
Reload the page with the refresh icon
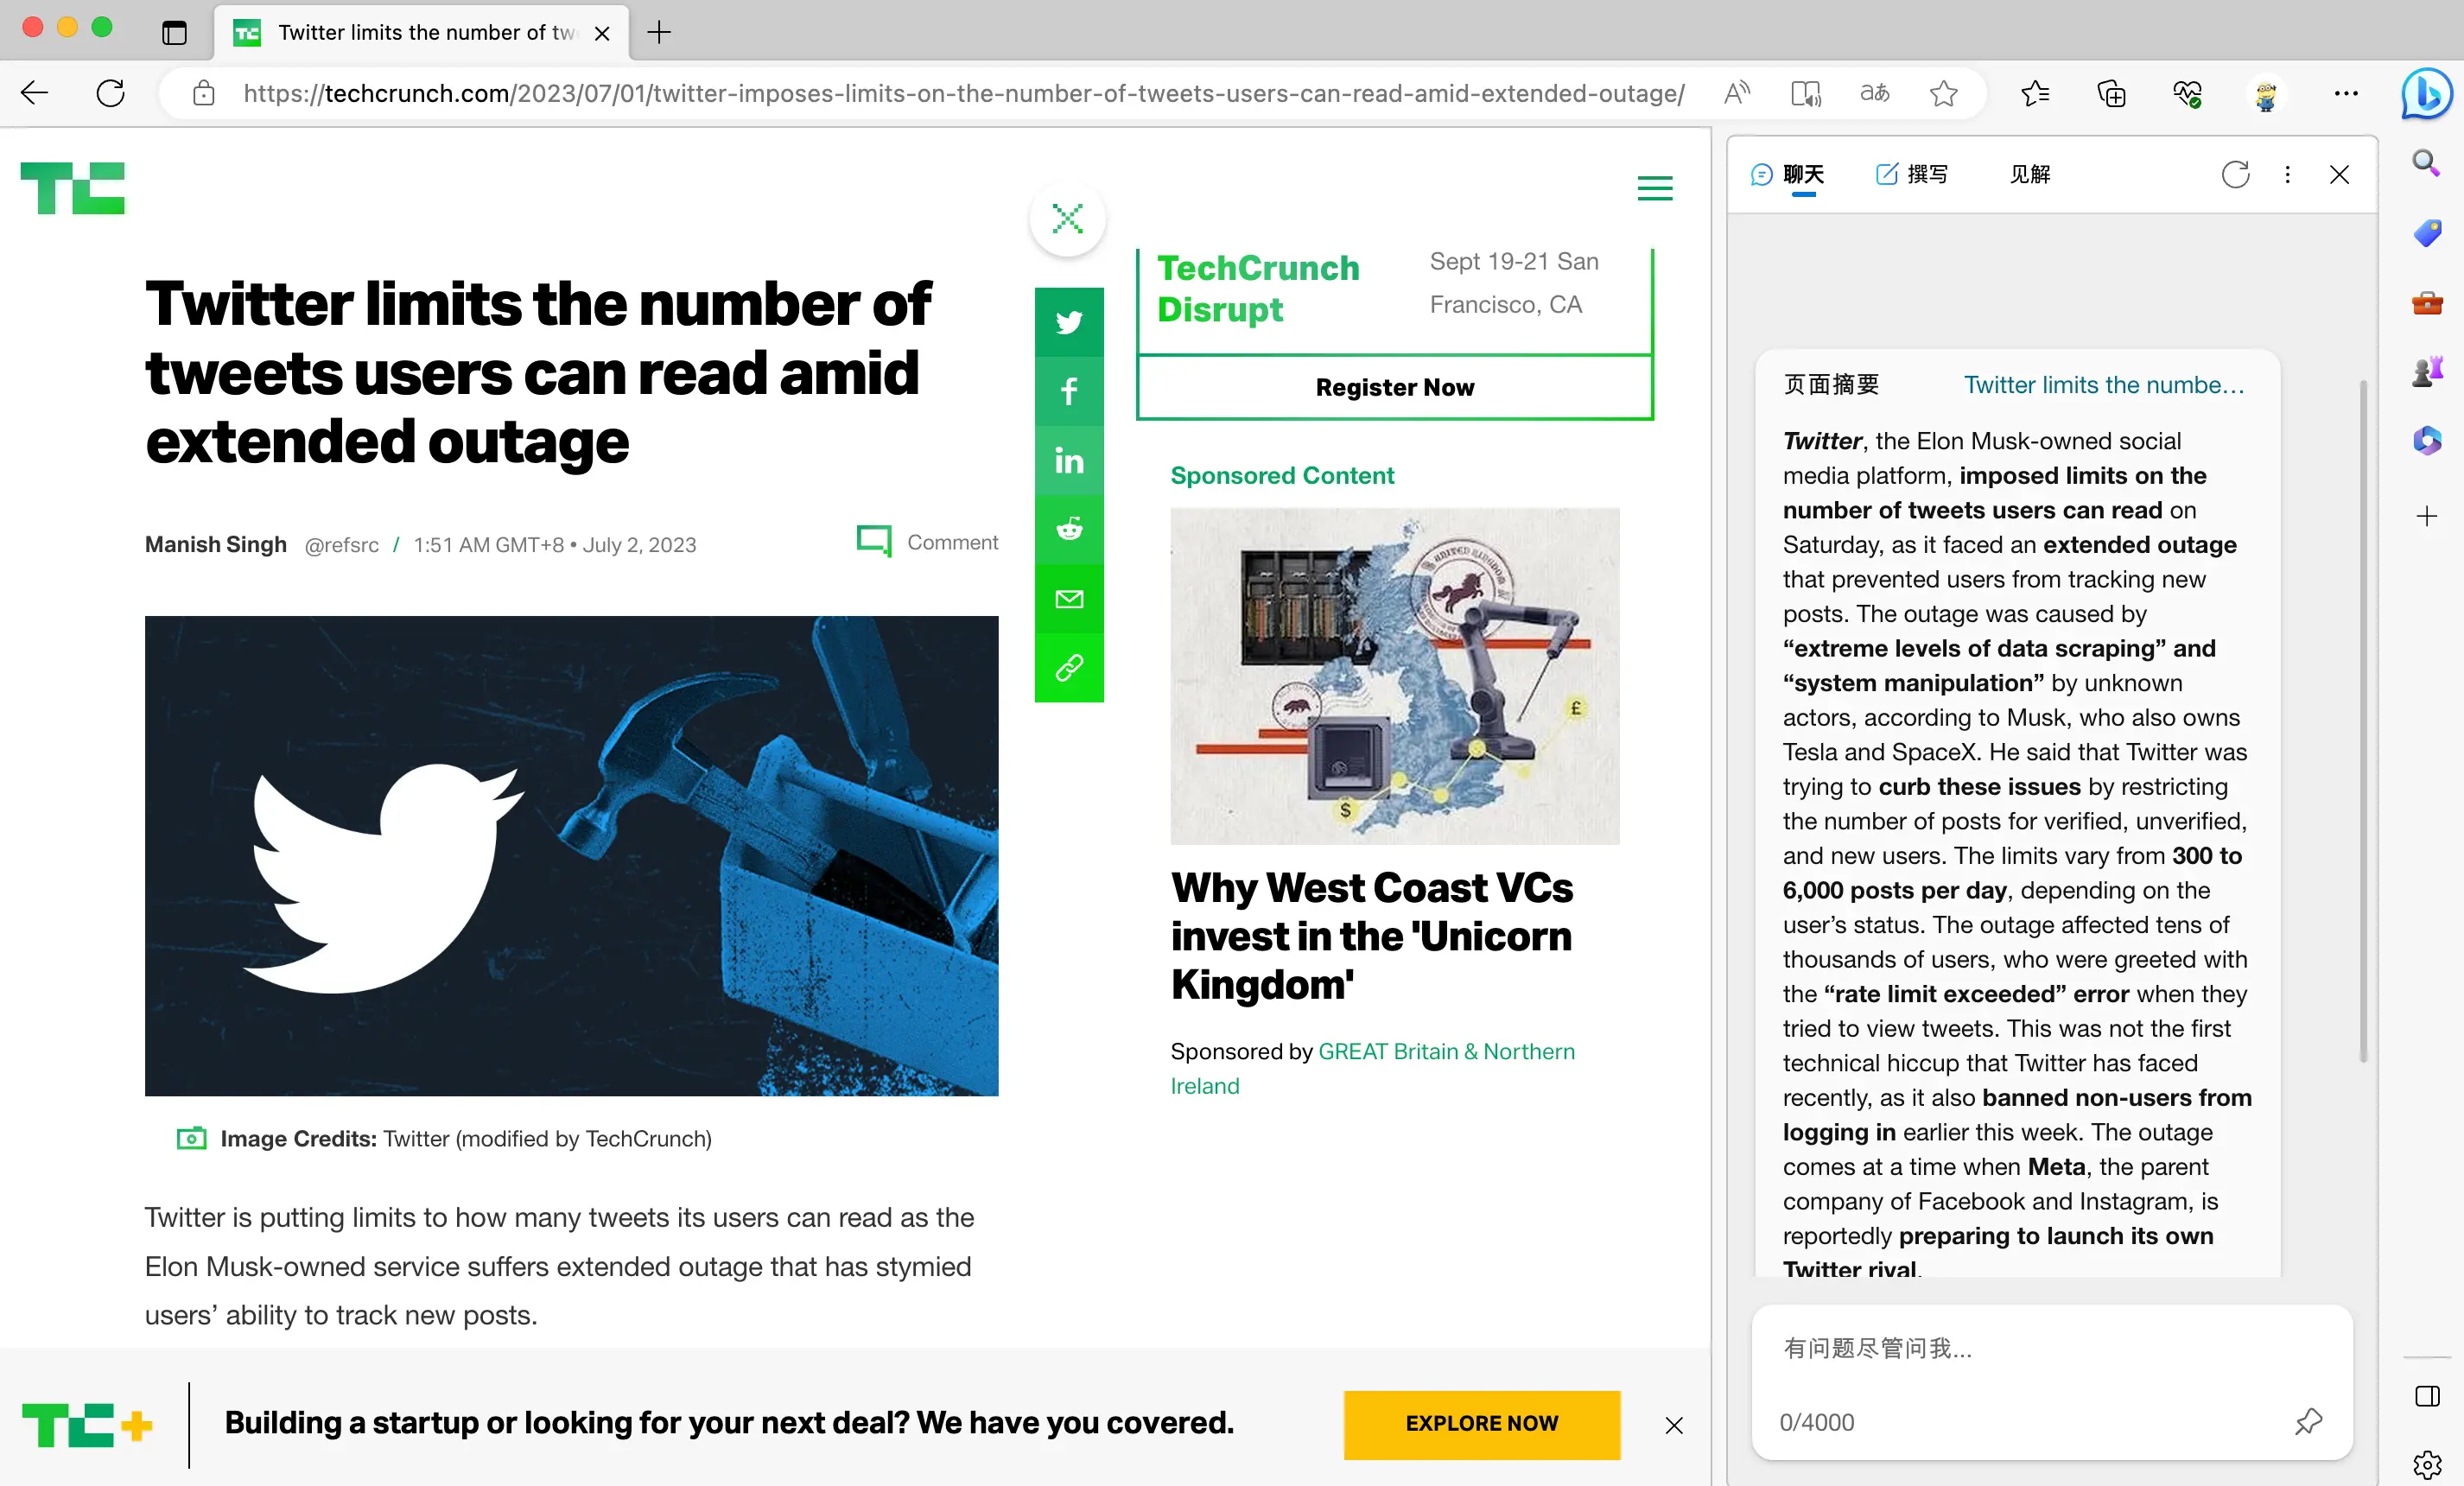110,93
